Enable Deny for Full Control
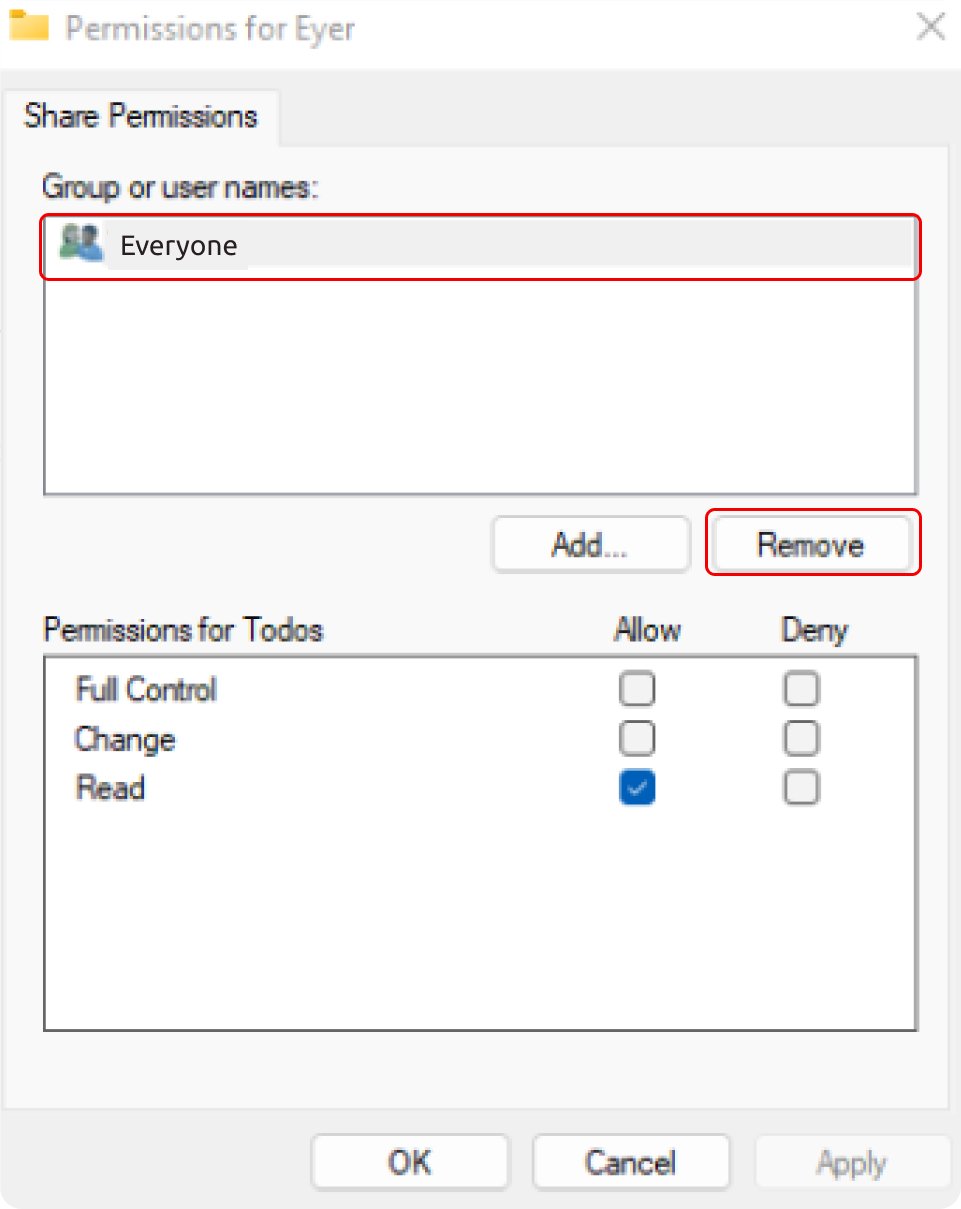The height and width of the screenshot is (1209, 961). tap(801, 689)
